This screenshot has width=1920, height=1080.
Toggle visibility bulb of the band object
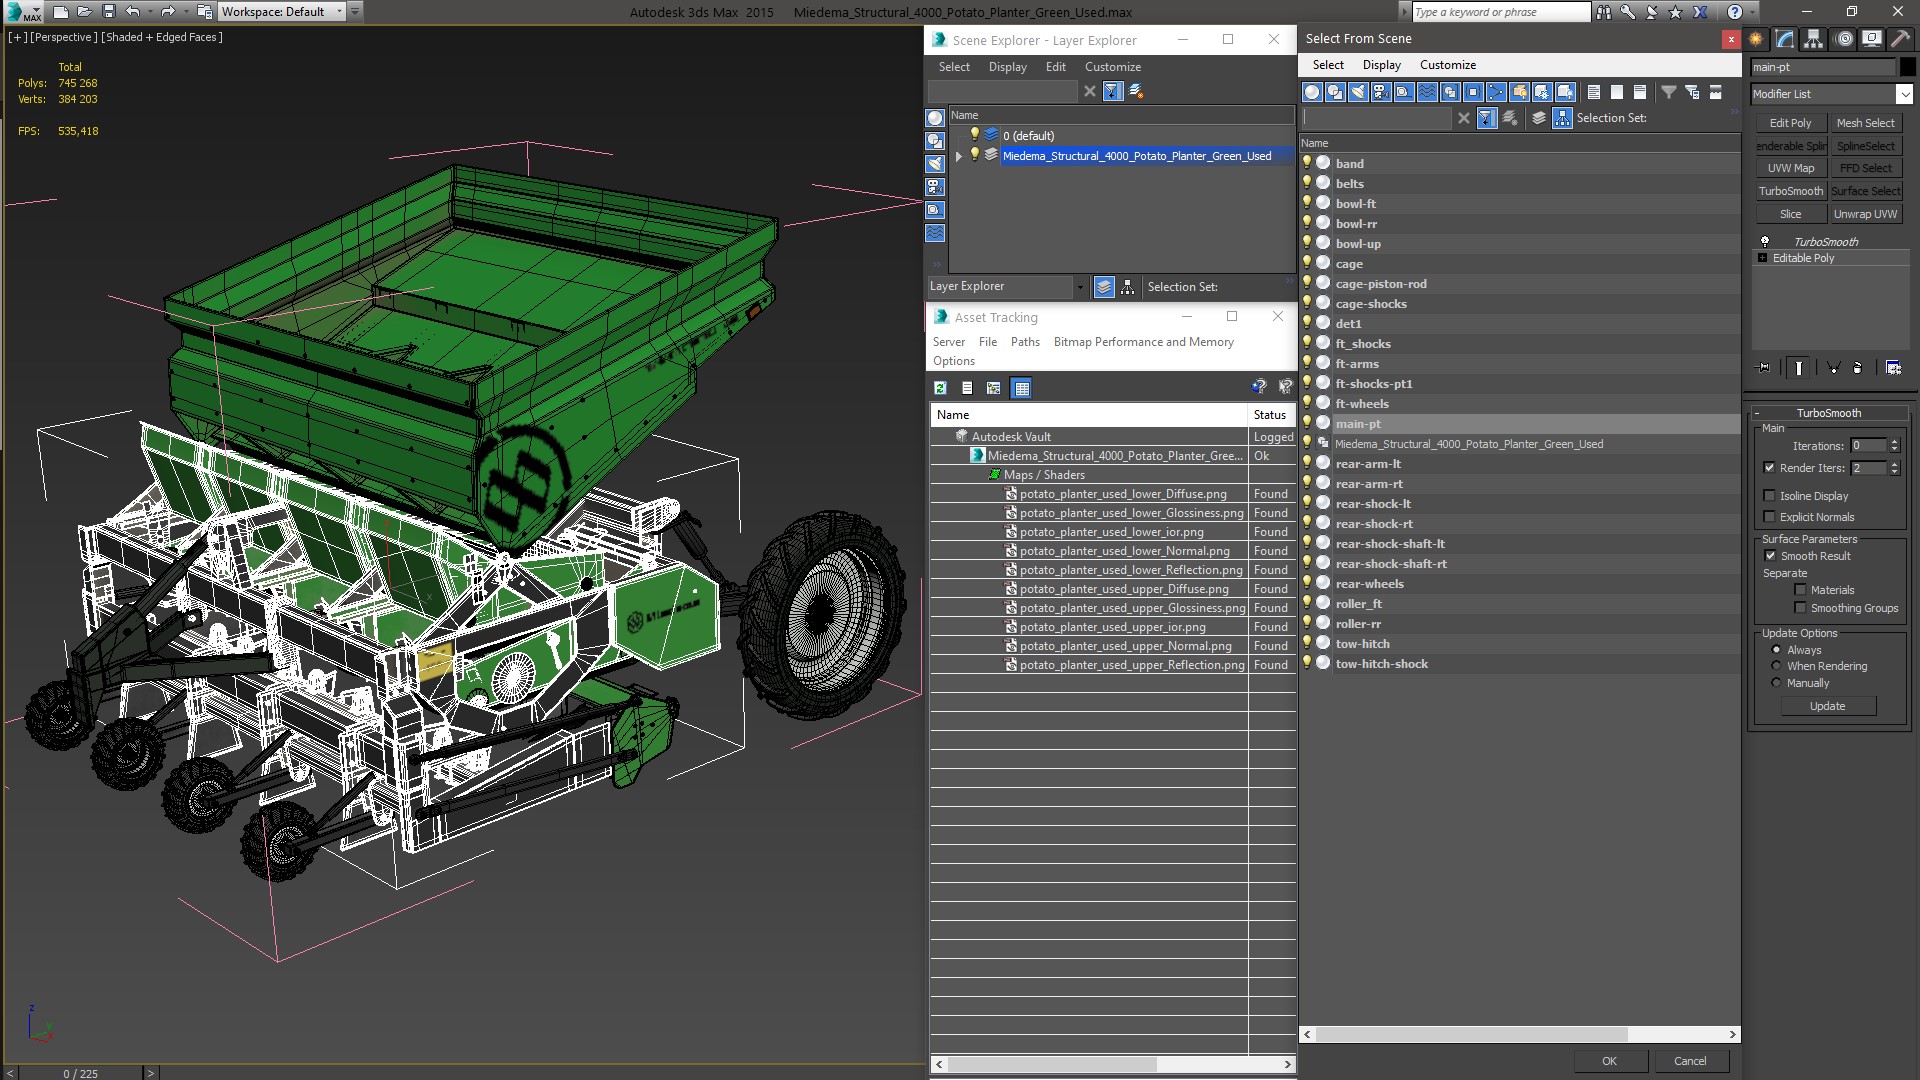point(1307,163)
